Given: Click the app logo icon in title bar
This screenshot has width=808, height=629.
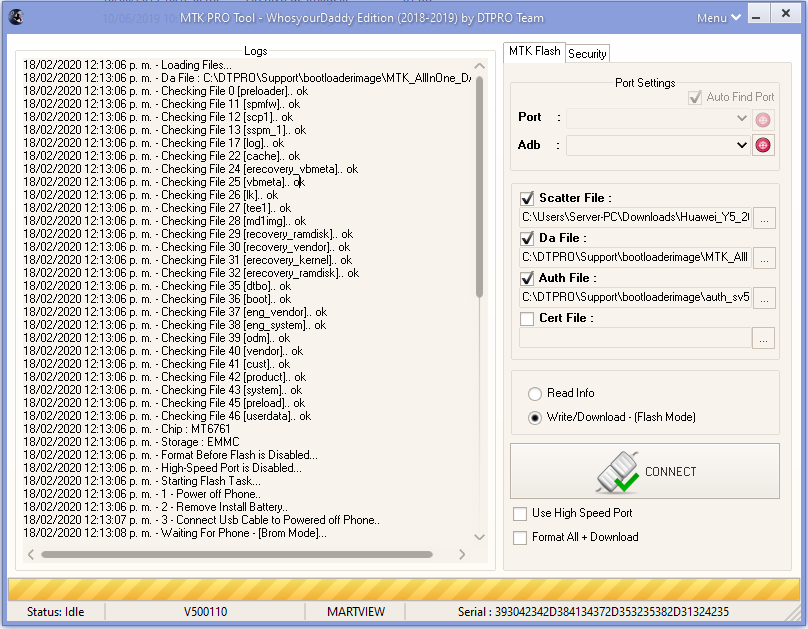Looking at the screenshot, I should pyautogui.click(x=16, y=17).
